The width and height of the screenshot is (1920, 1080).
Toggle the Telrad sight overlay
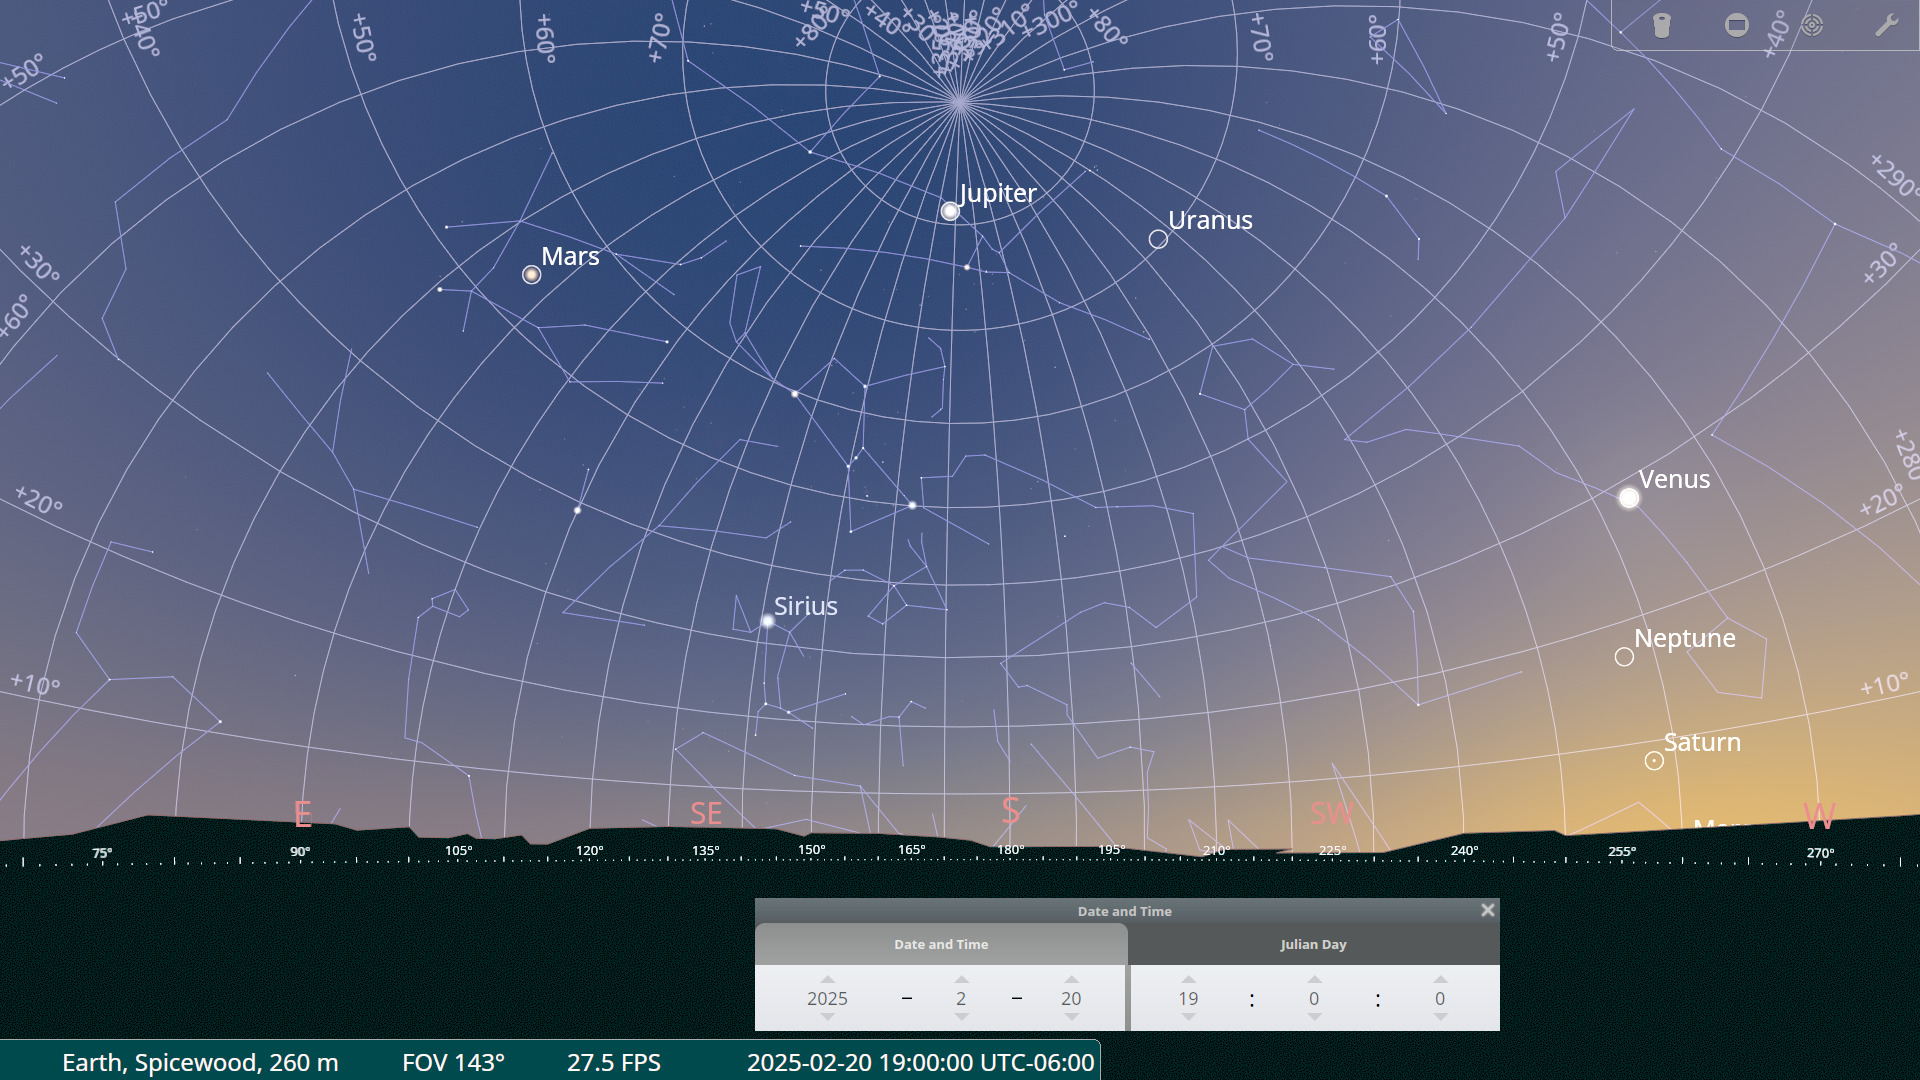coord(1812,26)
